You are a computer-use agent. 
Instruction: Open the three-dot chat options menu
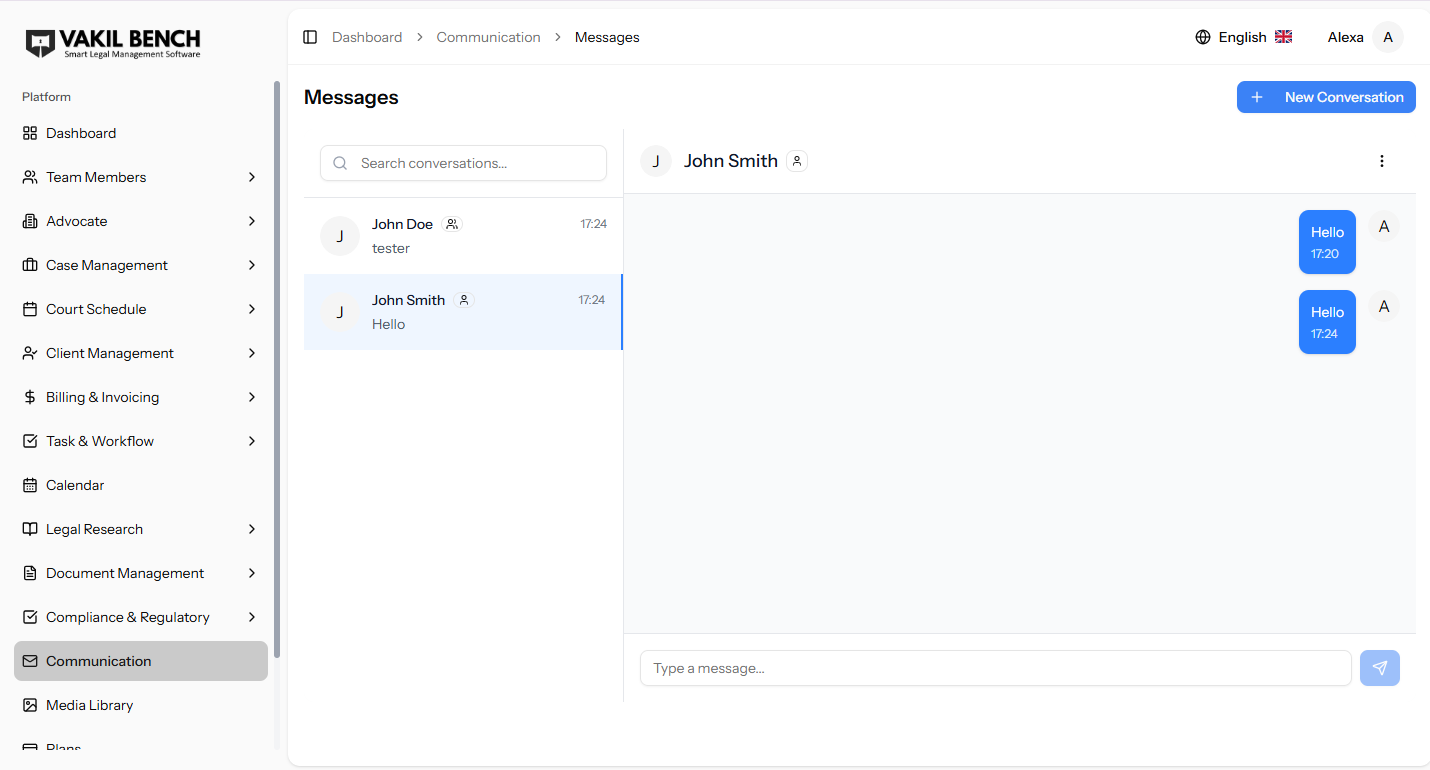[1381, 161]
